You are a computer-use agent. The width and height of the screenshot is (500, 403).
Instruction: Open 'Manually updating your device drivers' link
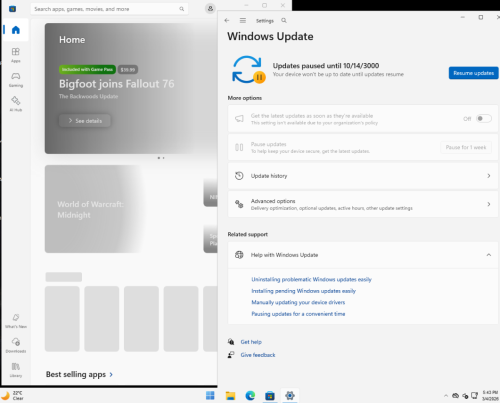point(298,302)
